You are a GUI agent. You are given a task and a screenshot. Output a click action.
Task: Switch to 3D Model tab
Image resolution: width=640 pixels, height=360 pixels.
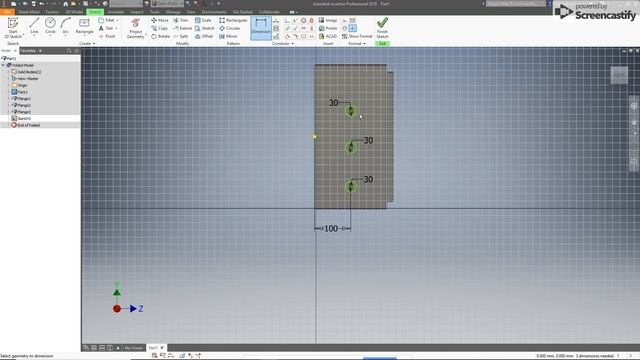coord(74,12)
